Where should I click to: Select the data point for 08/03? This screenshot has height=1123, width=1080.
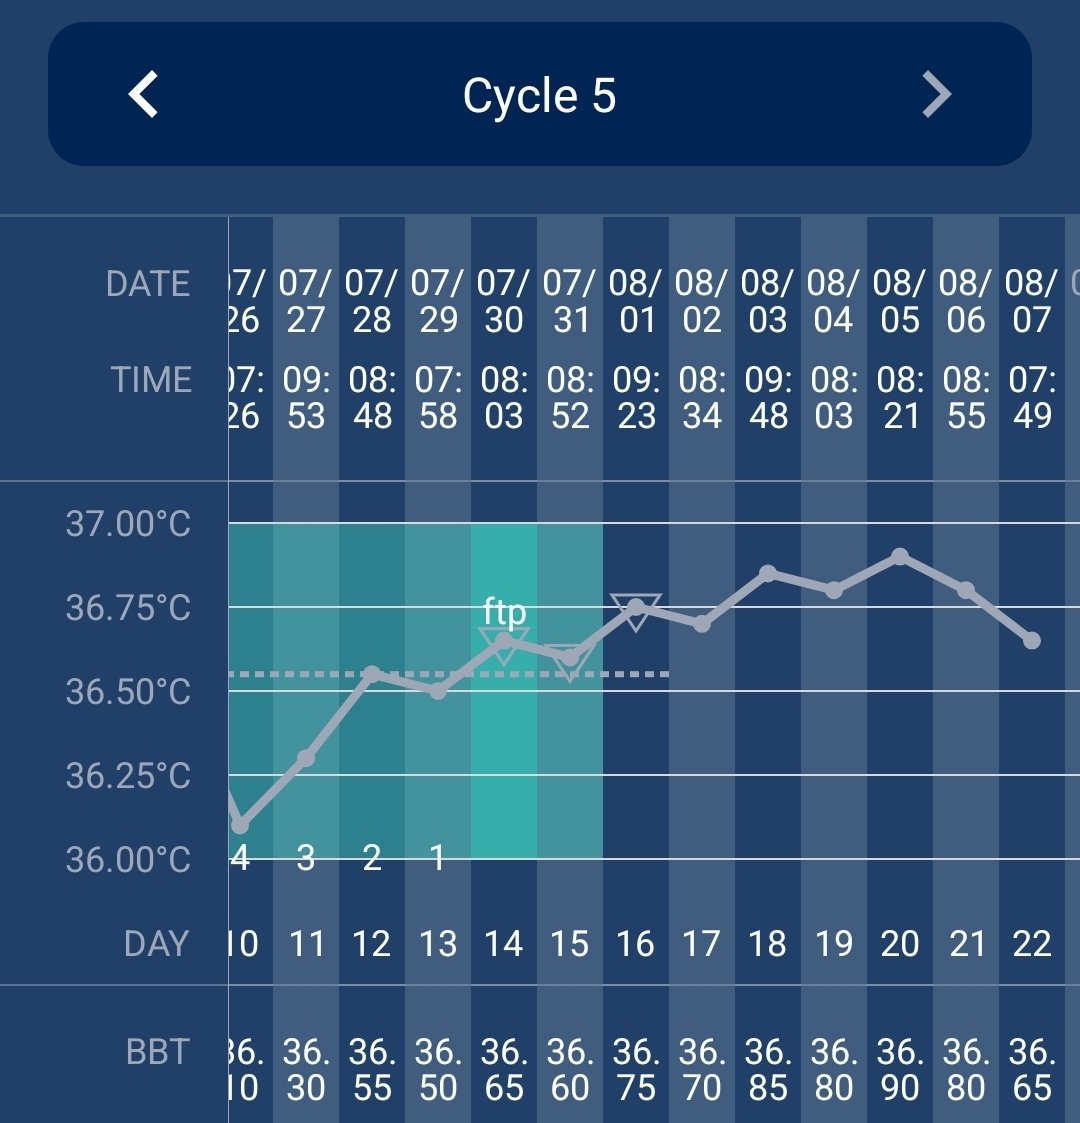[x=768, y=573]
